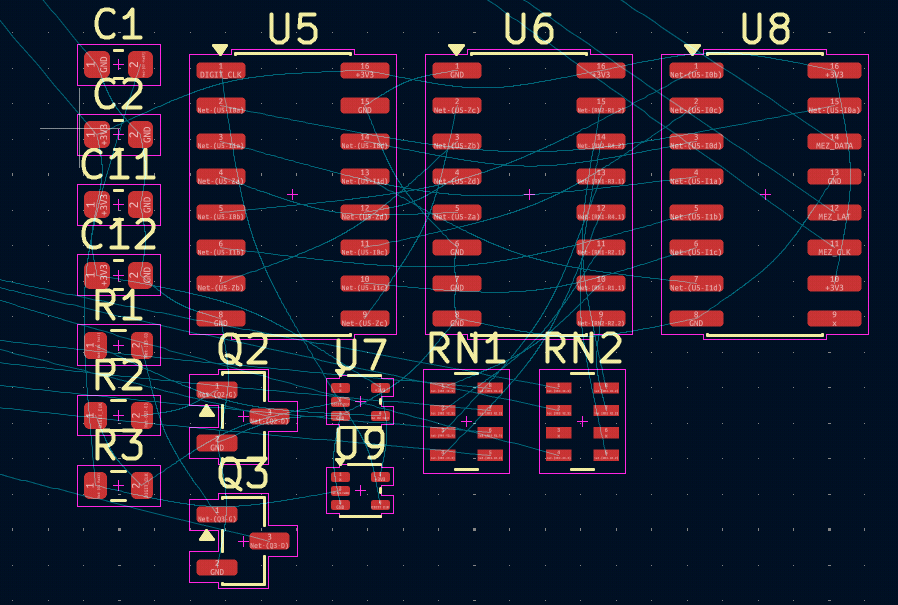This screenshot has width=898, height=605.
Task: Click C11 pad 1 on the +3V3 net
Action: point(96,205)
